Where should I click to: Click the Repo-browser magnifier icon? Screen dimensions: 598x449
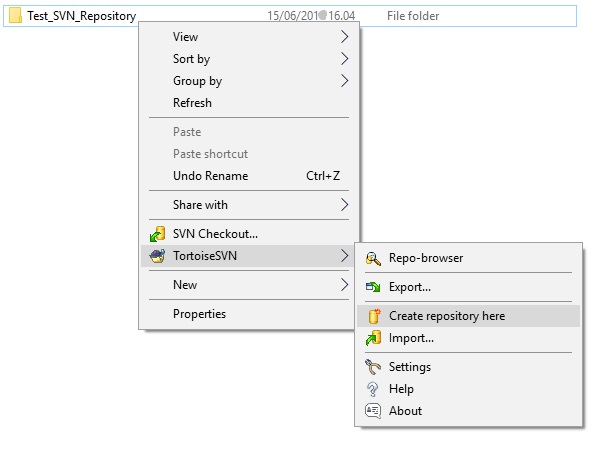373,258
